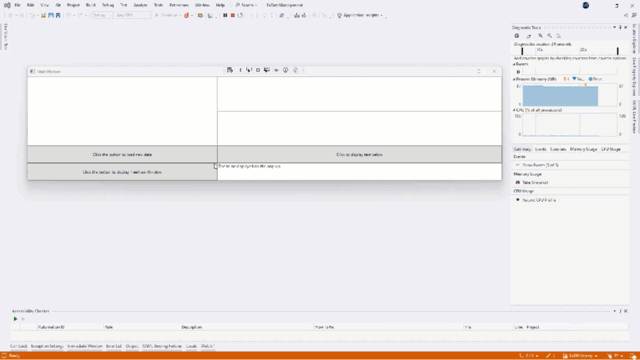Click the Continue debugging button

[167, 15]
